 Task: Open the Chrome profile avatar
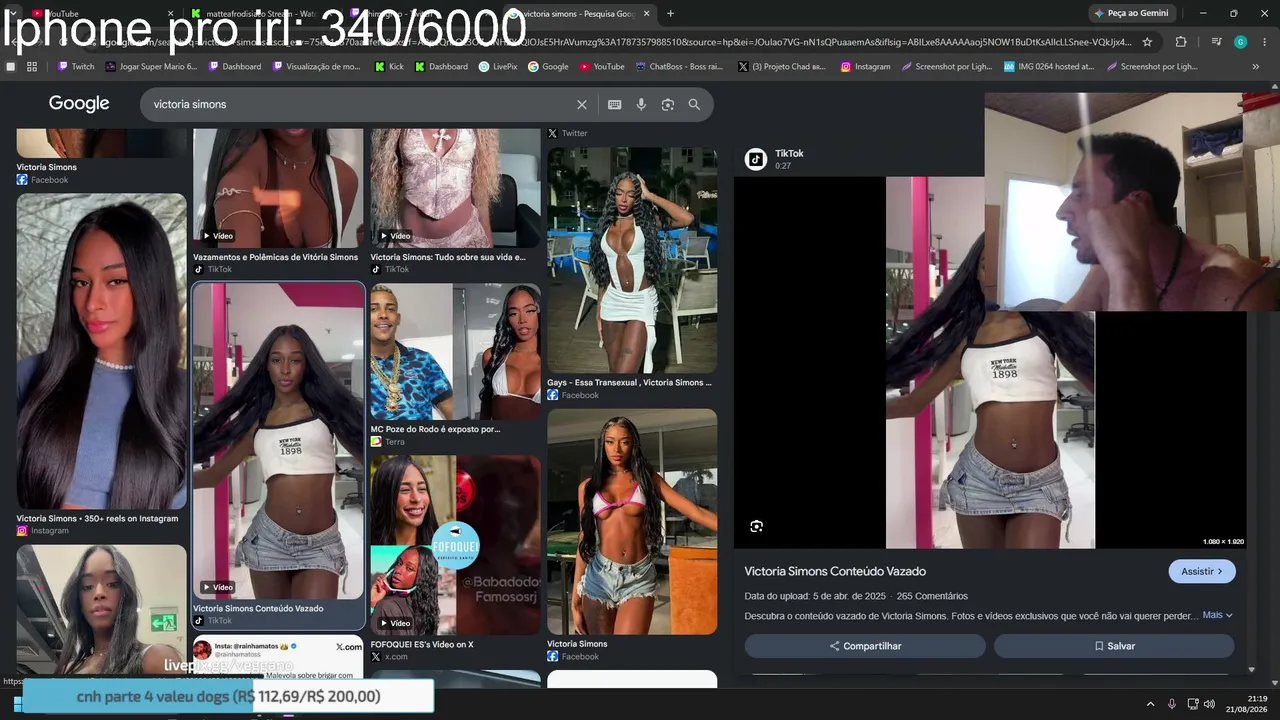[x=1240, y=42]
